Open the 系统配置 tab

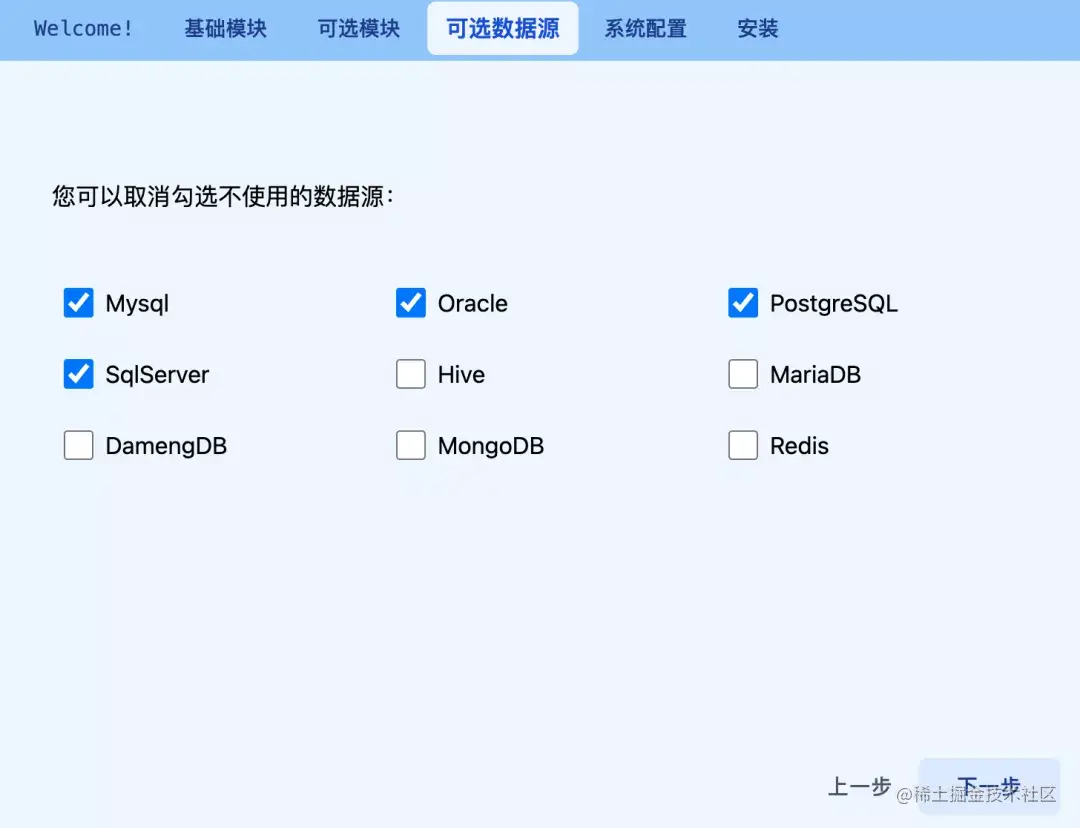(645, 28)
